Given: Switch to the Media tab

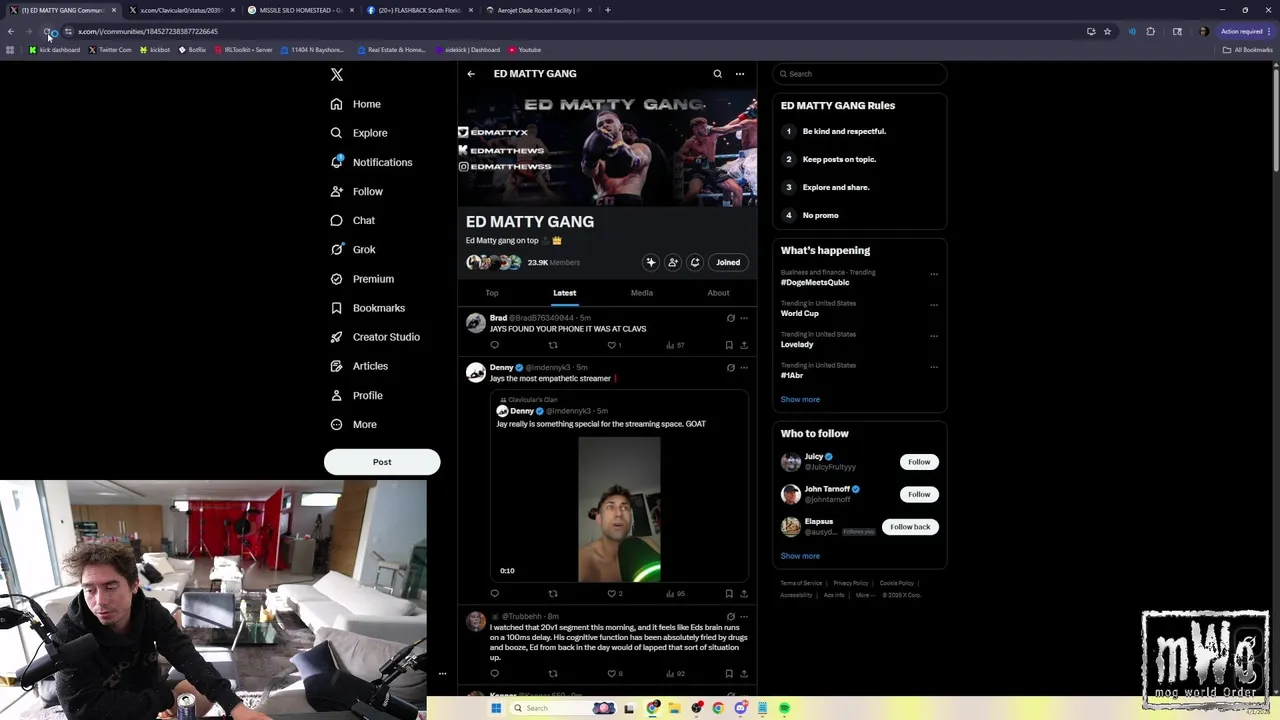Looking at the screenshot, I should click(642, 293).
